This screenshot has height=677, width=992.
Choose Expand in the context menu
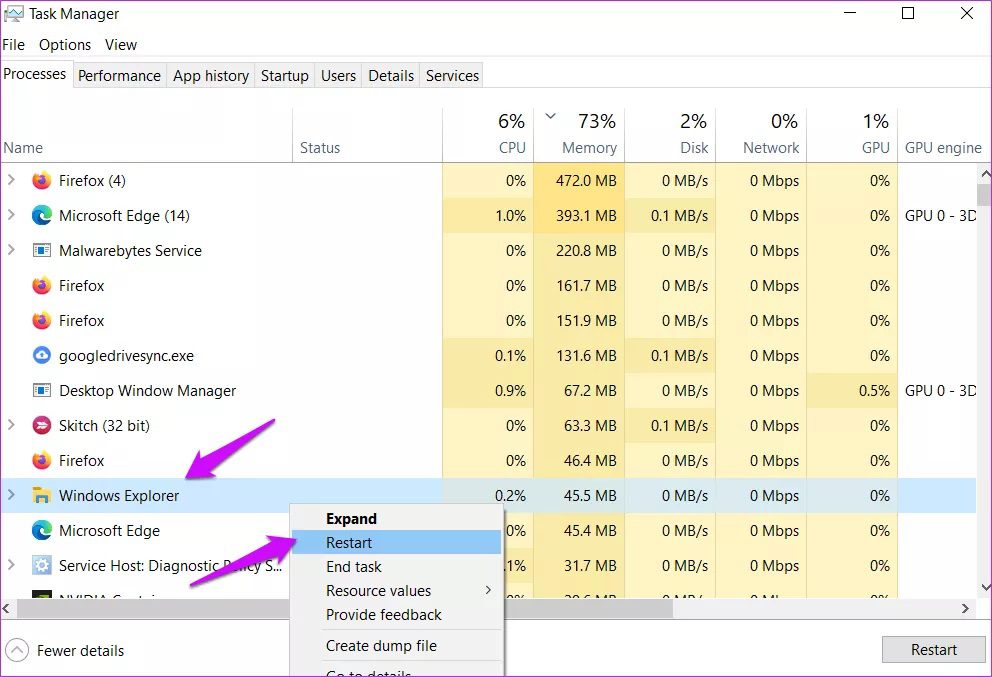[395, 519]
